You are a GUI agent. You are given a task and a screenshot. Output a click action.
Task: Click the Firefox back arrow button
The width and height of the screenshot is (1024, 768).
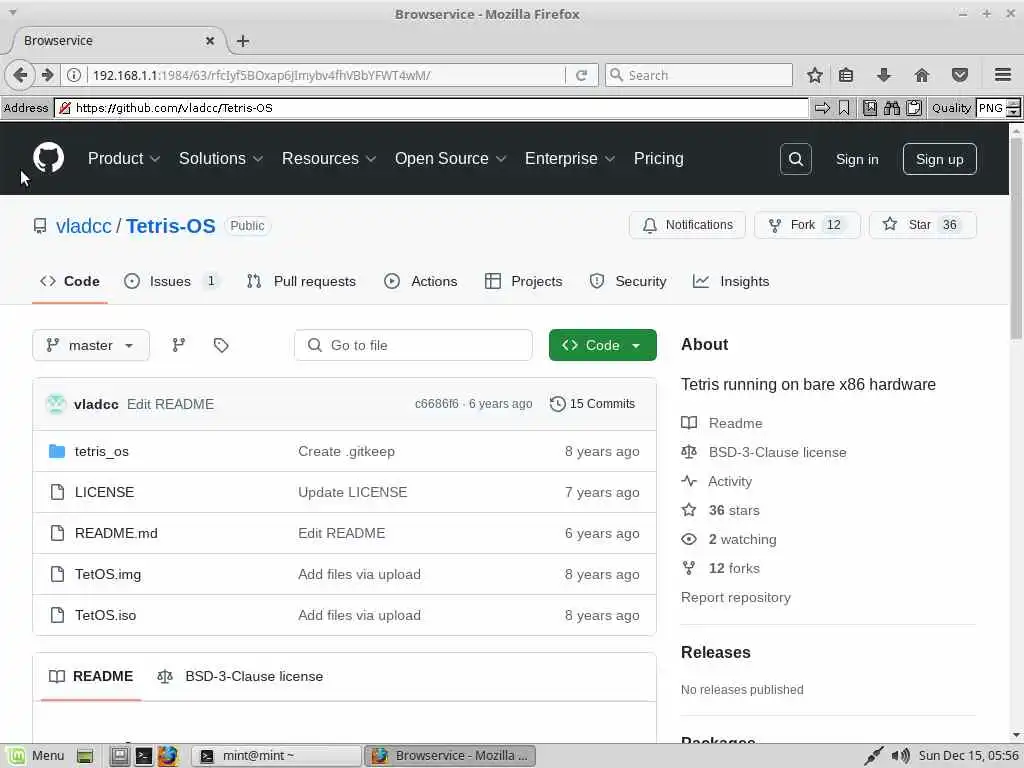(20, 75)
